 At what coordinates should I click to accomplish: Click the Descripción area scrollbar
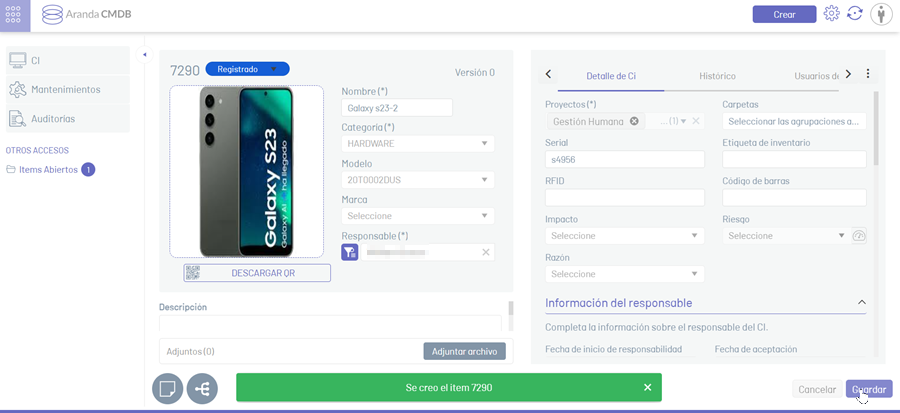511,309
